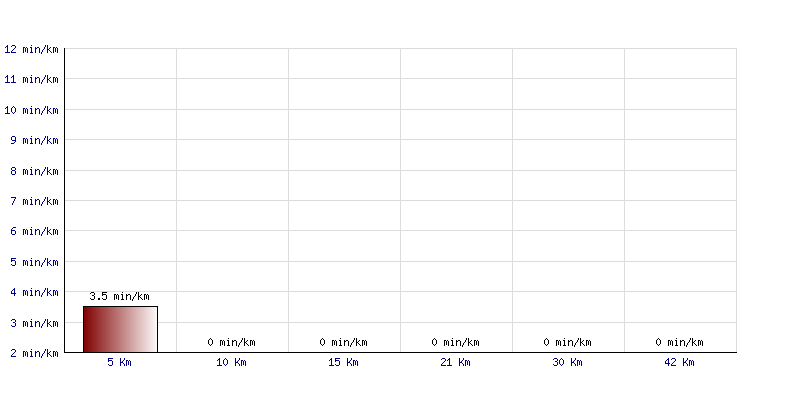Viewport: 800px width, 400px height.
Task: Click the 5 Km axis label
Action: tap(119, 362)
